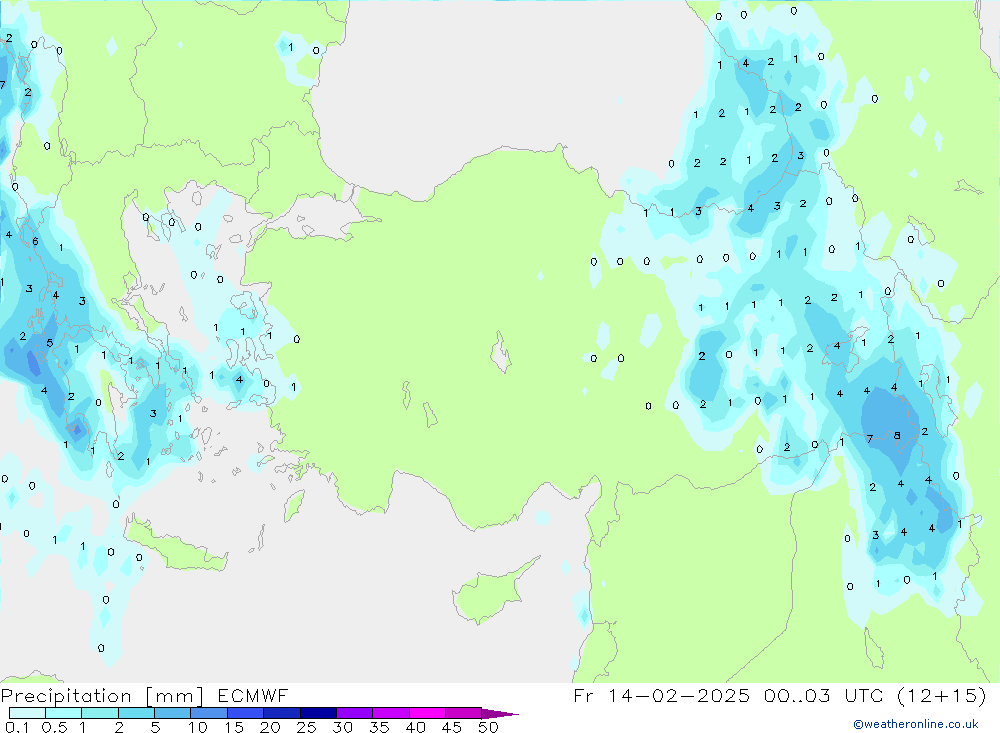Click the island of Cyprus on the map
This screenshot has height=733, width=1000.
(x=490, y=595)
